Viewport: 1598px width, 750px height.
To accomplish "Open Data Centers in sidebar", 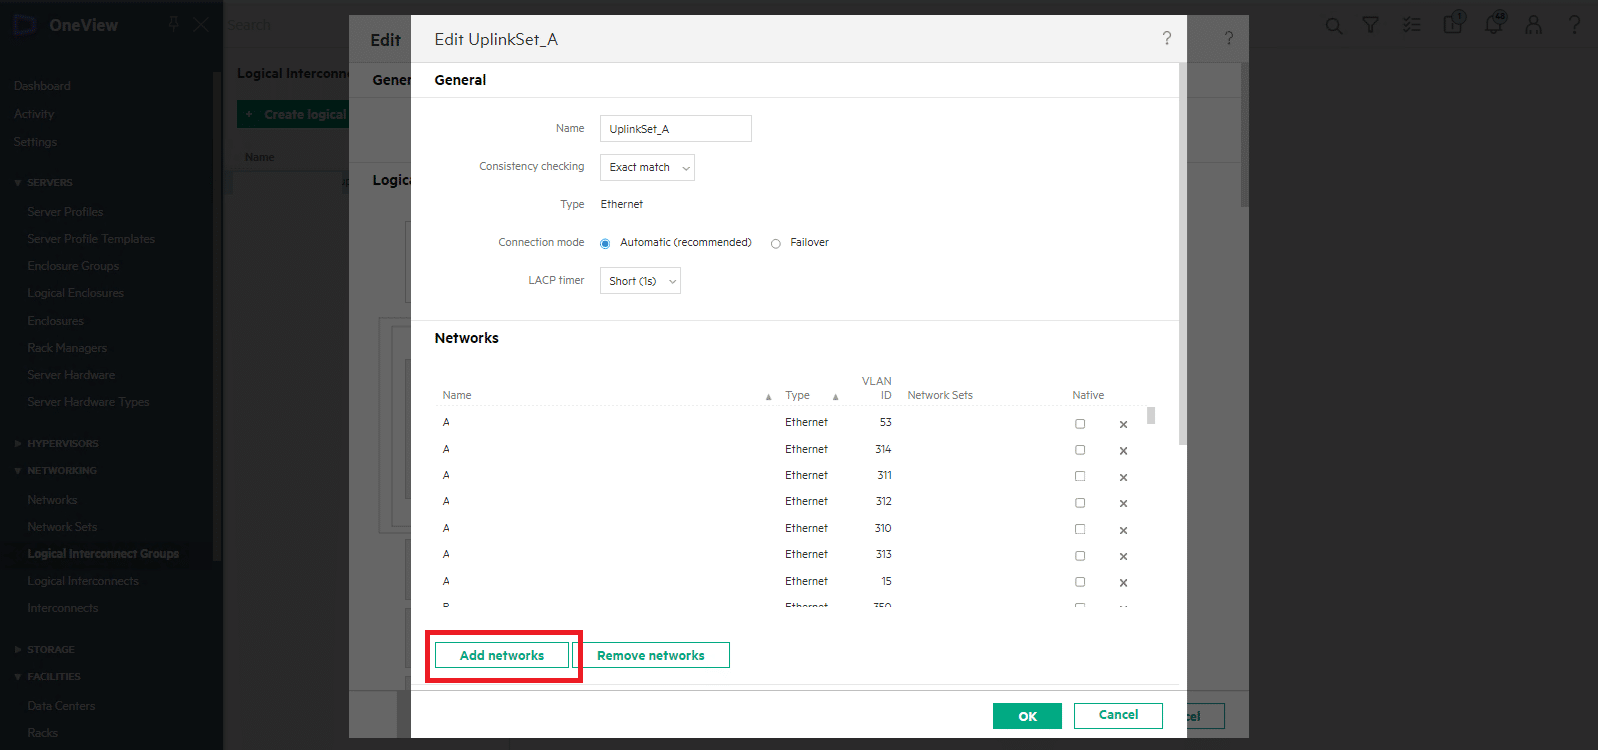I will pyautogui.click(x=61, y=706).
